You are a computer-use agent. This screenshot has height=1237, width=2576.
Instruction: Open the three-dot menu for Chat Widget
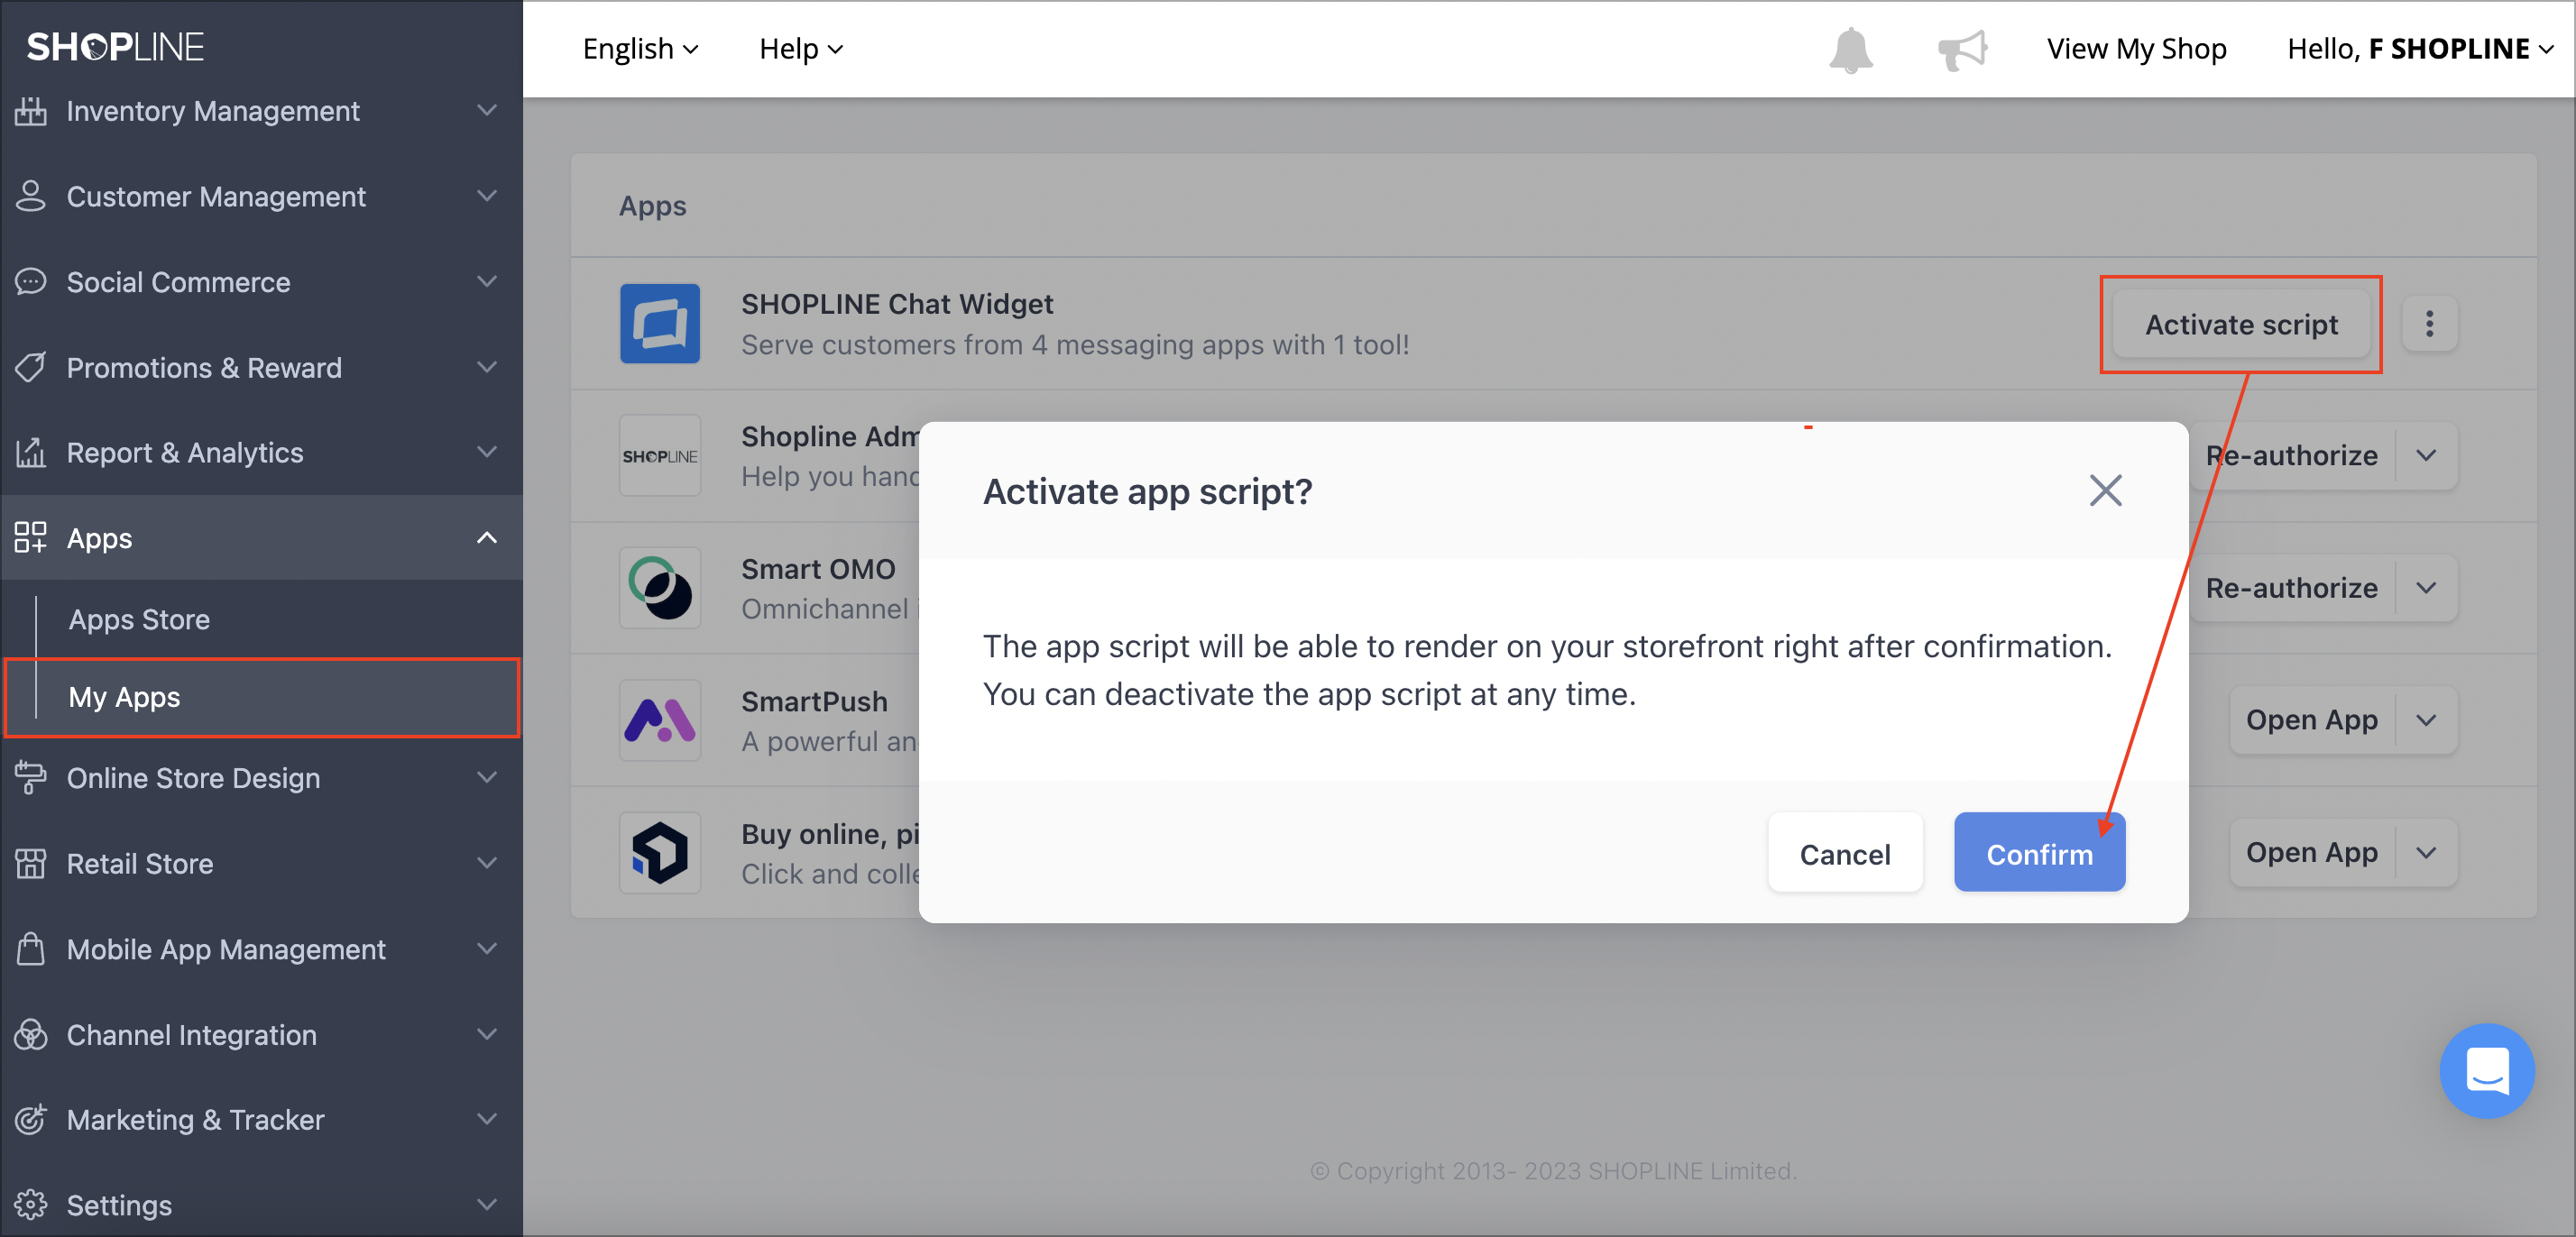2430,324
